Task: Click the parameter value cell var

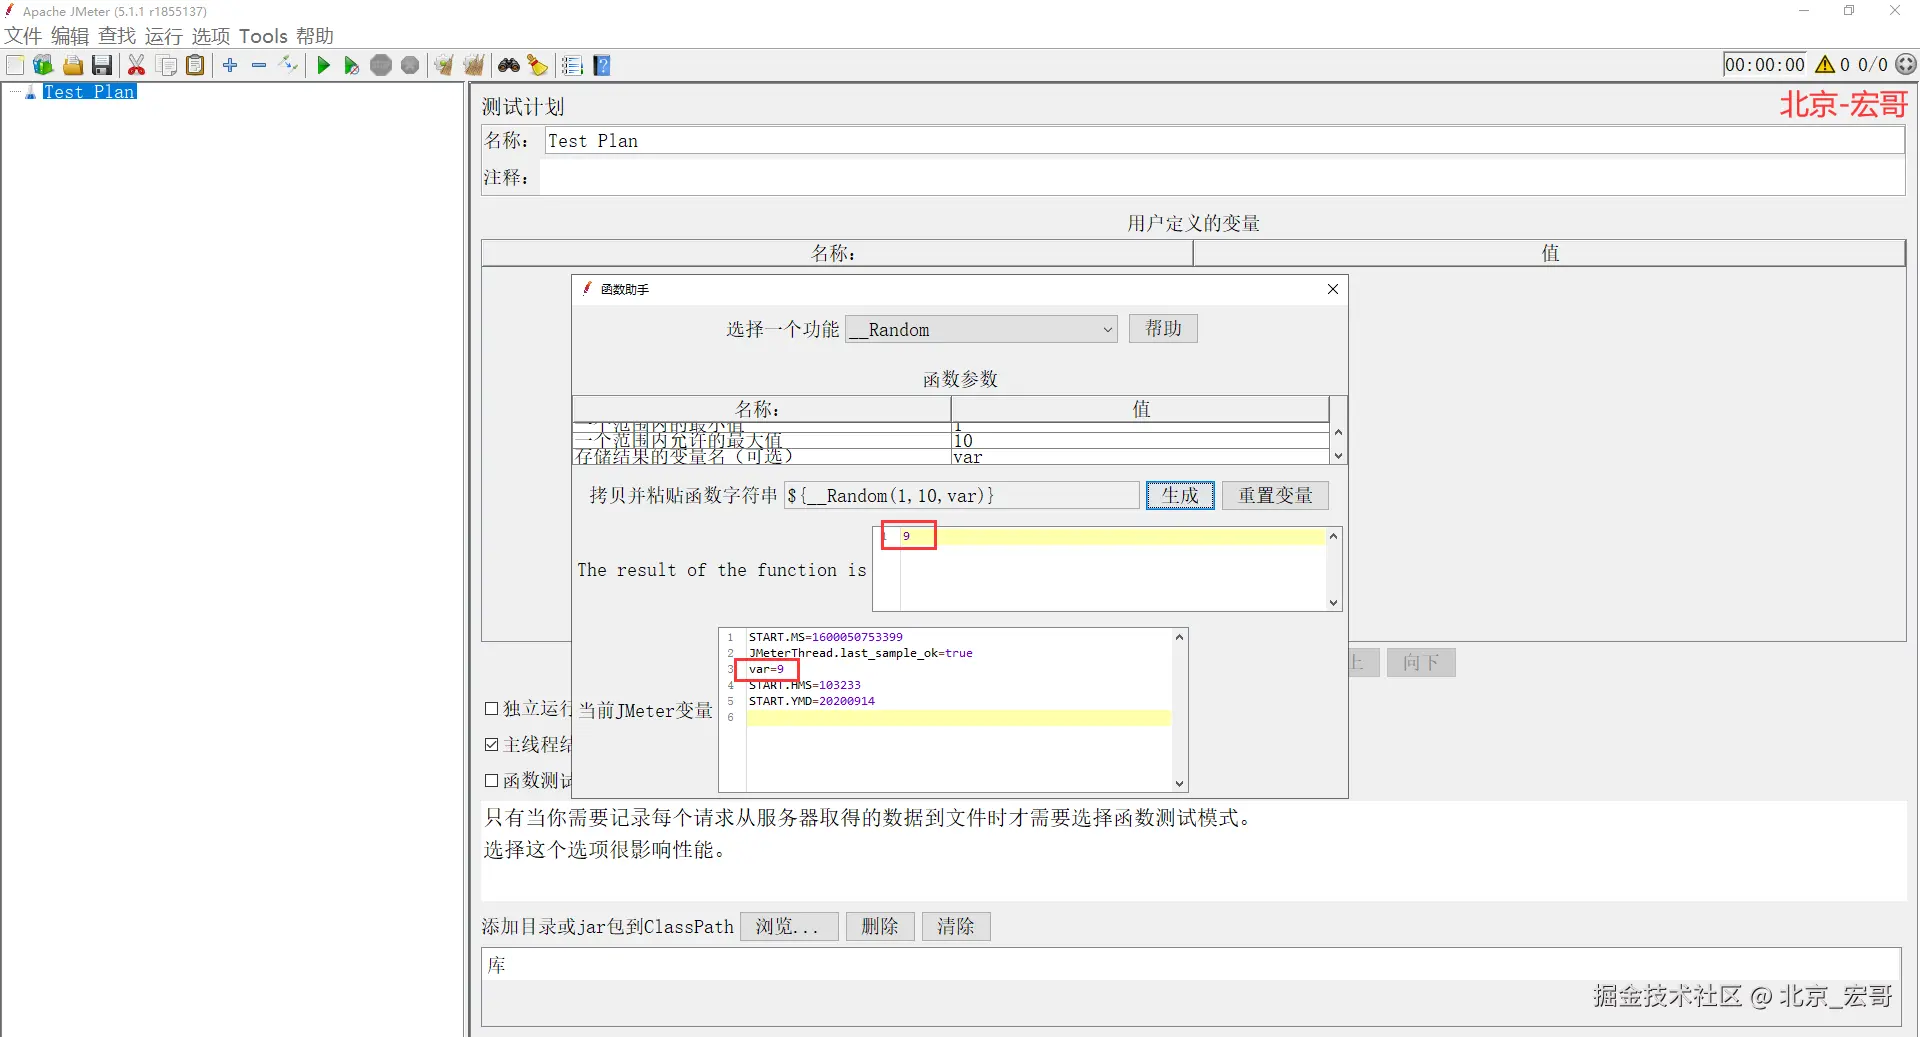Action: [x=1140, y=457]
